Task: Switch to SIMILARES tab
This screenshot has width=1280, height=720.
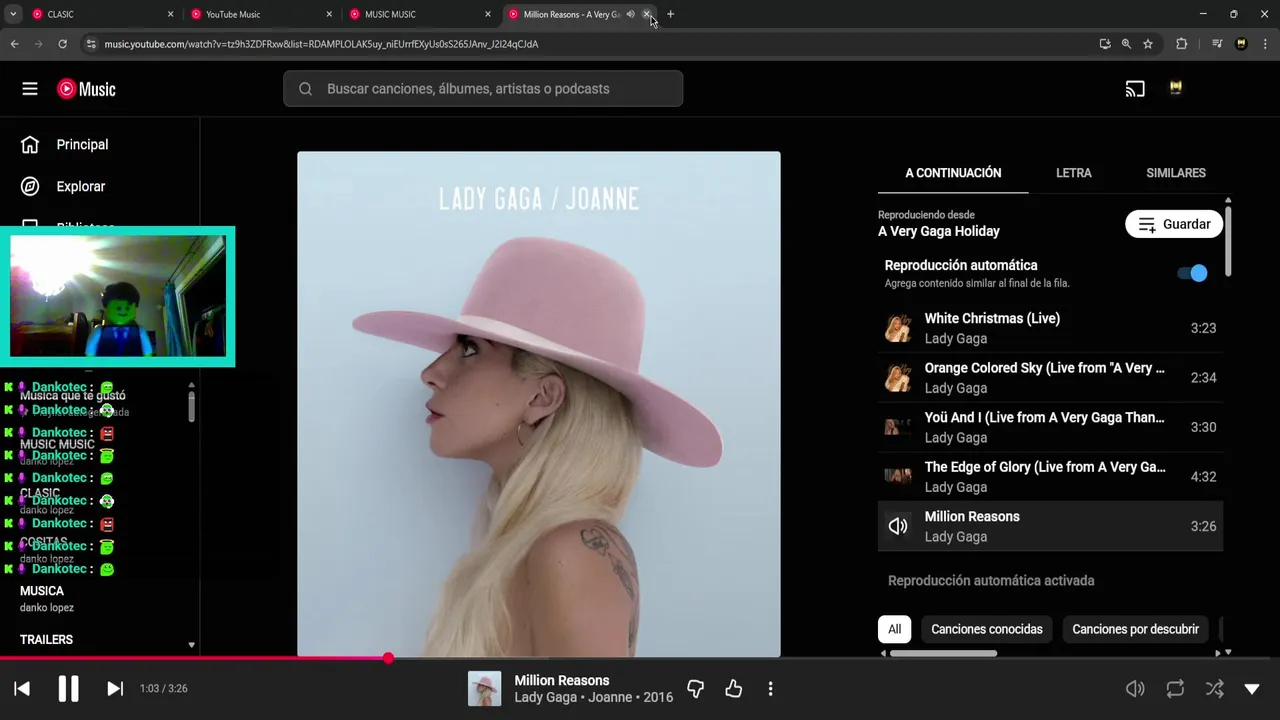Action: (1176, 173)
